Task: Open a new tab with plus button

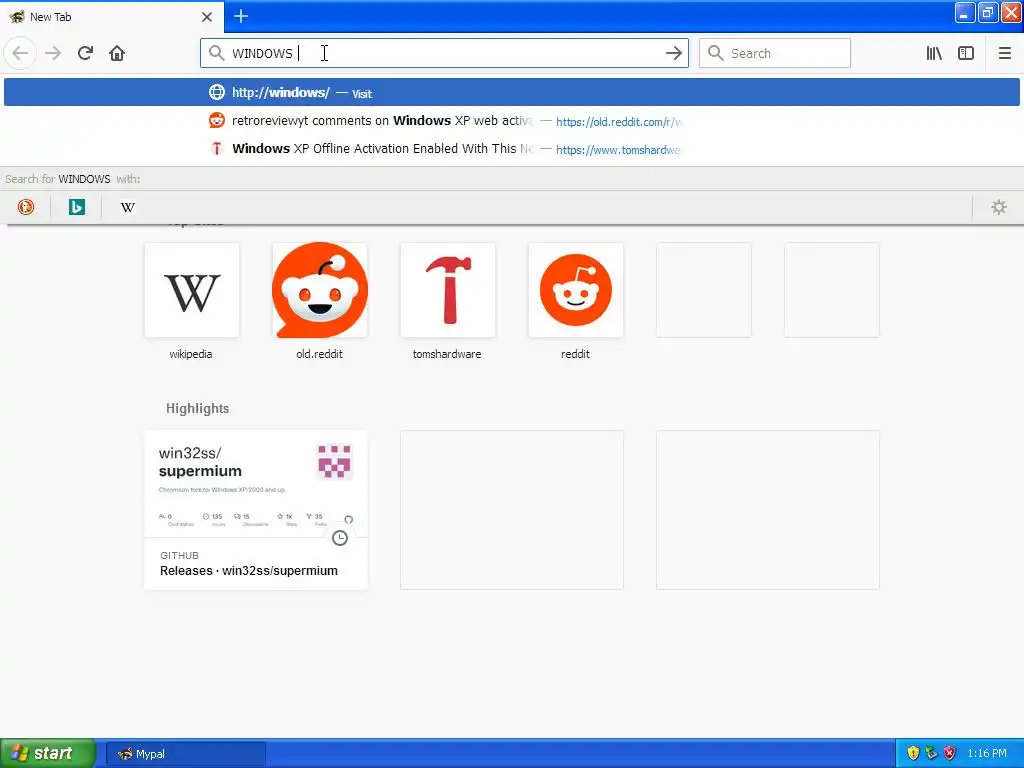Action: [241, 16]
